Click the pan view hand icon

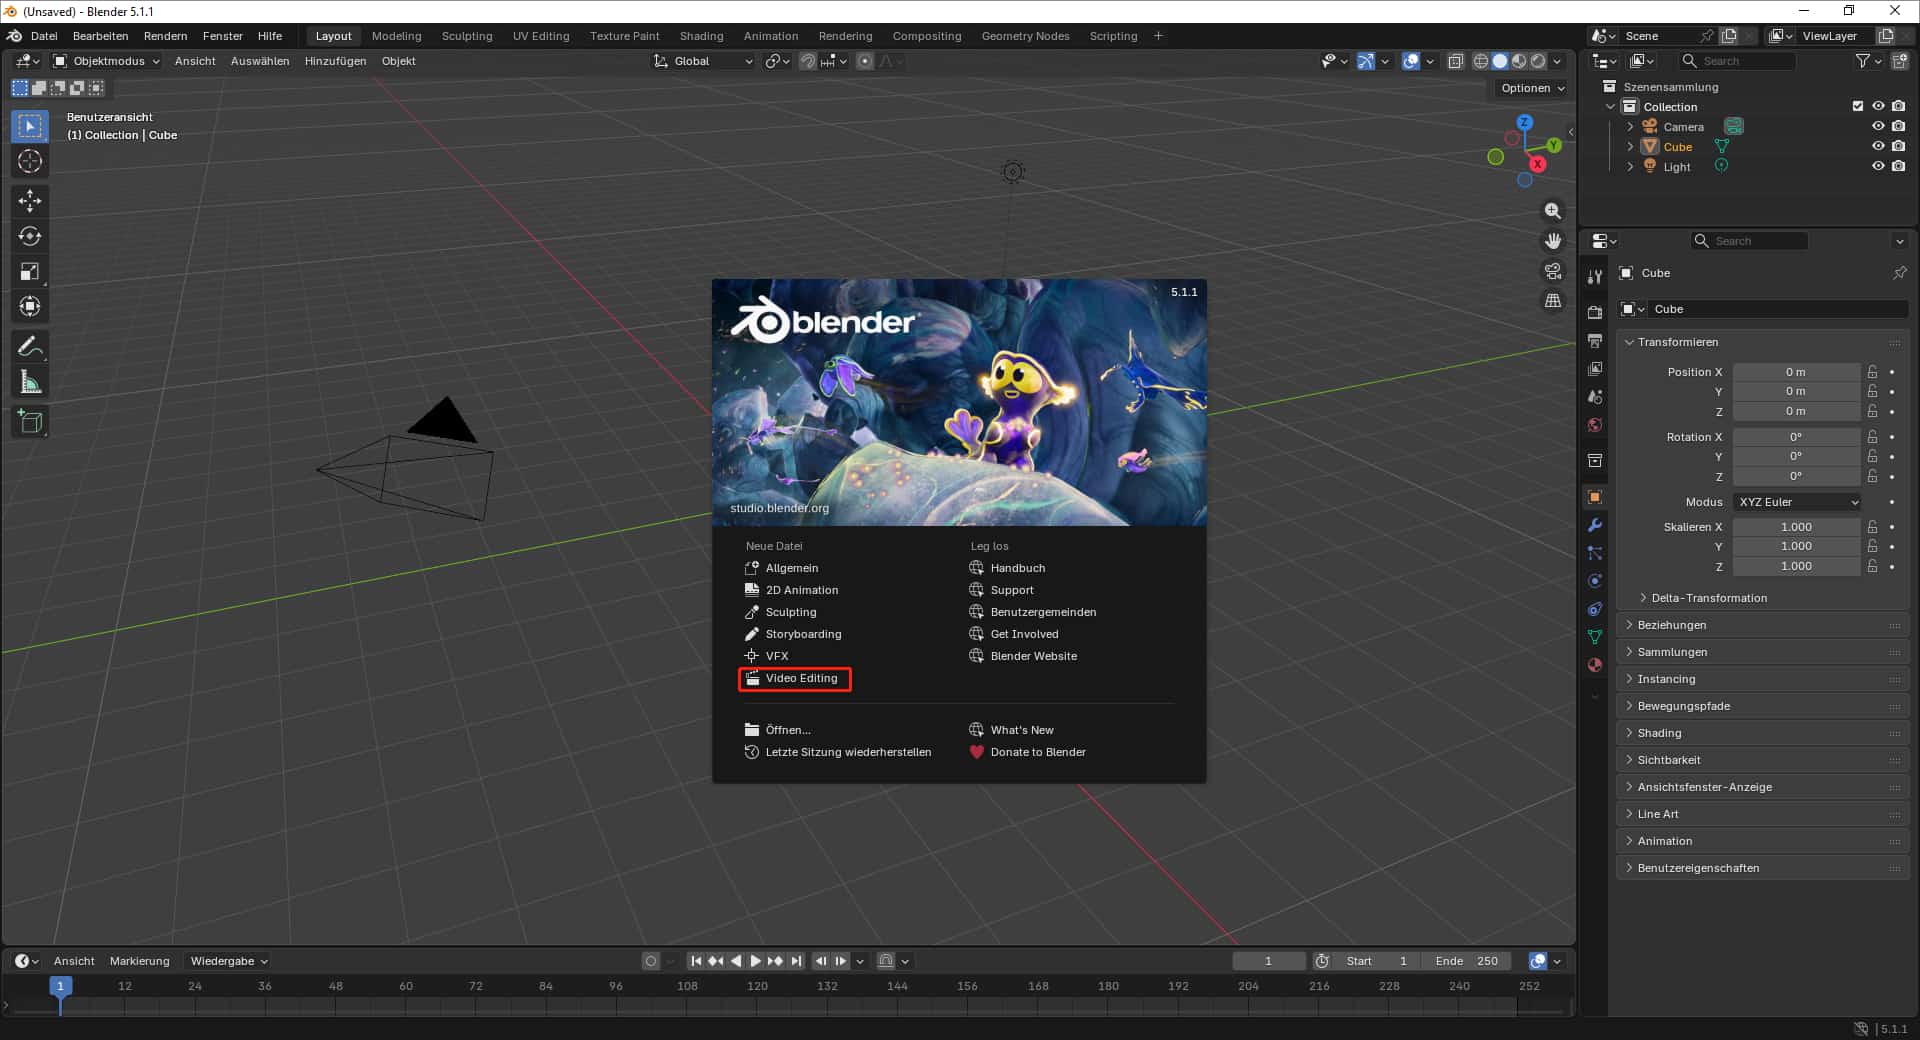(x=1553, y=241)
